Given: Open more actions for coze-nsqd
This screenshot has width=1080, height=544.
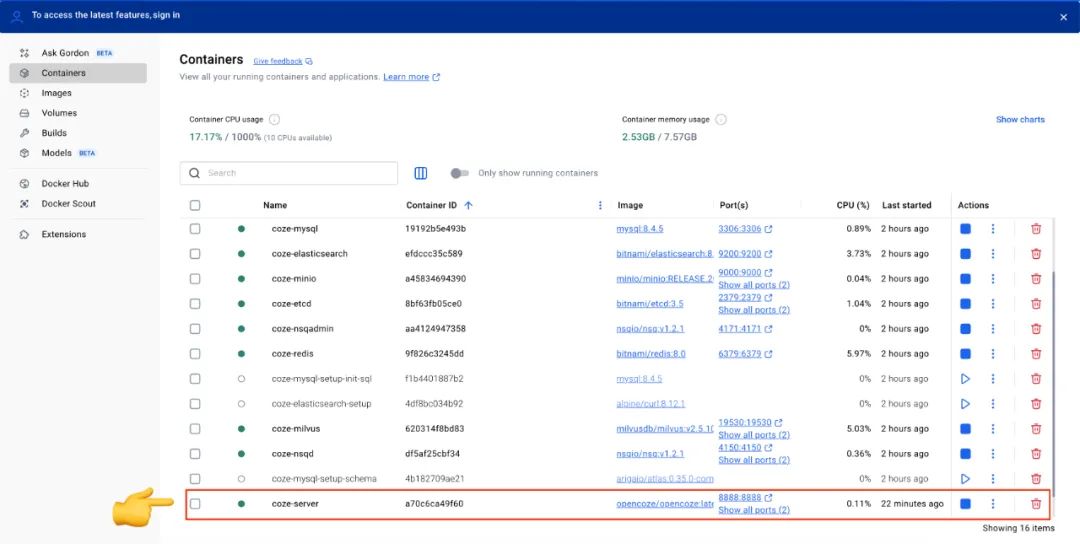Looking at the screenshot, I should coord(993,454).
